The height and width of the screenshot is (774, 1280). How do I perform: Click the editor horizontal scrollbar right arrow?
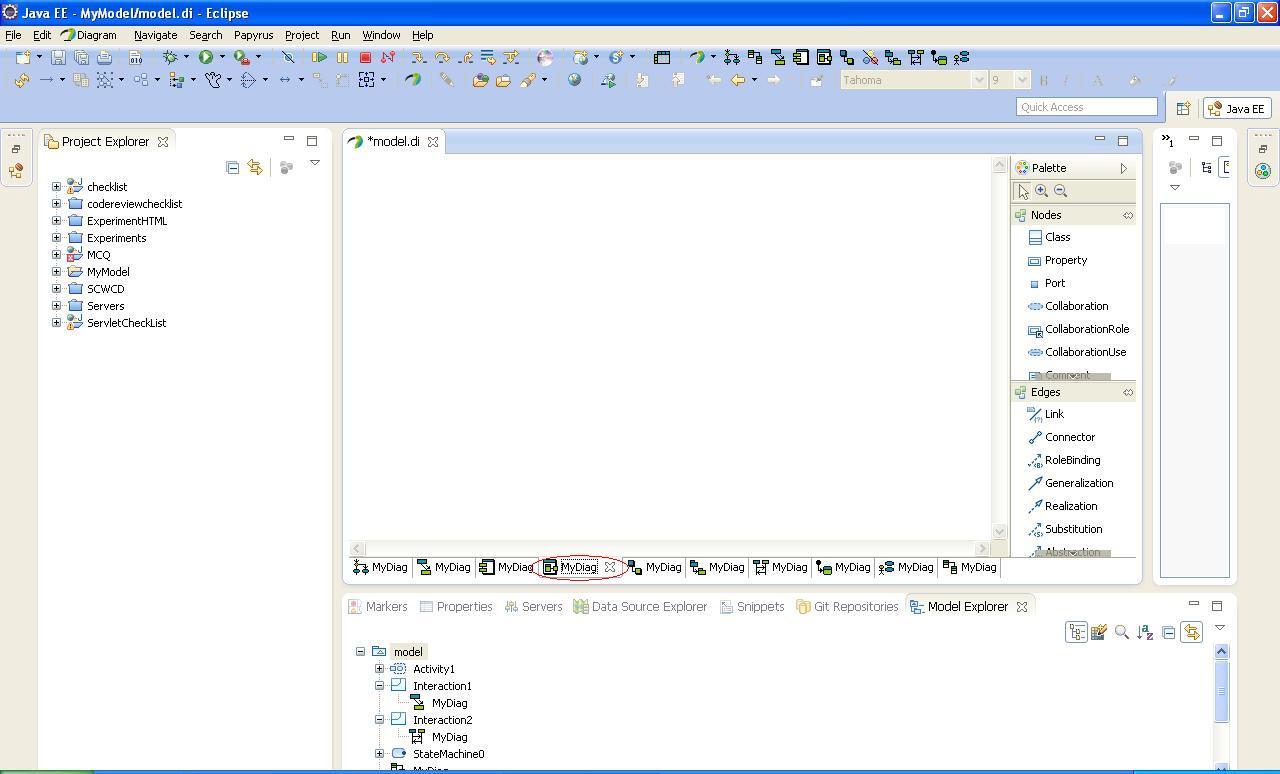[983, 548]
